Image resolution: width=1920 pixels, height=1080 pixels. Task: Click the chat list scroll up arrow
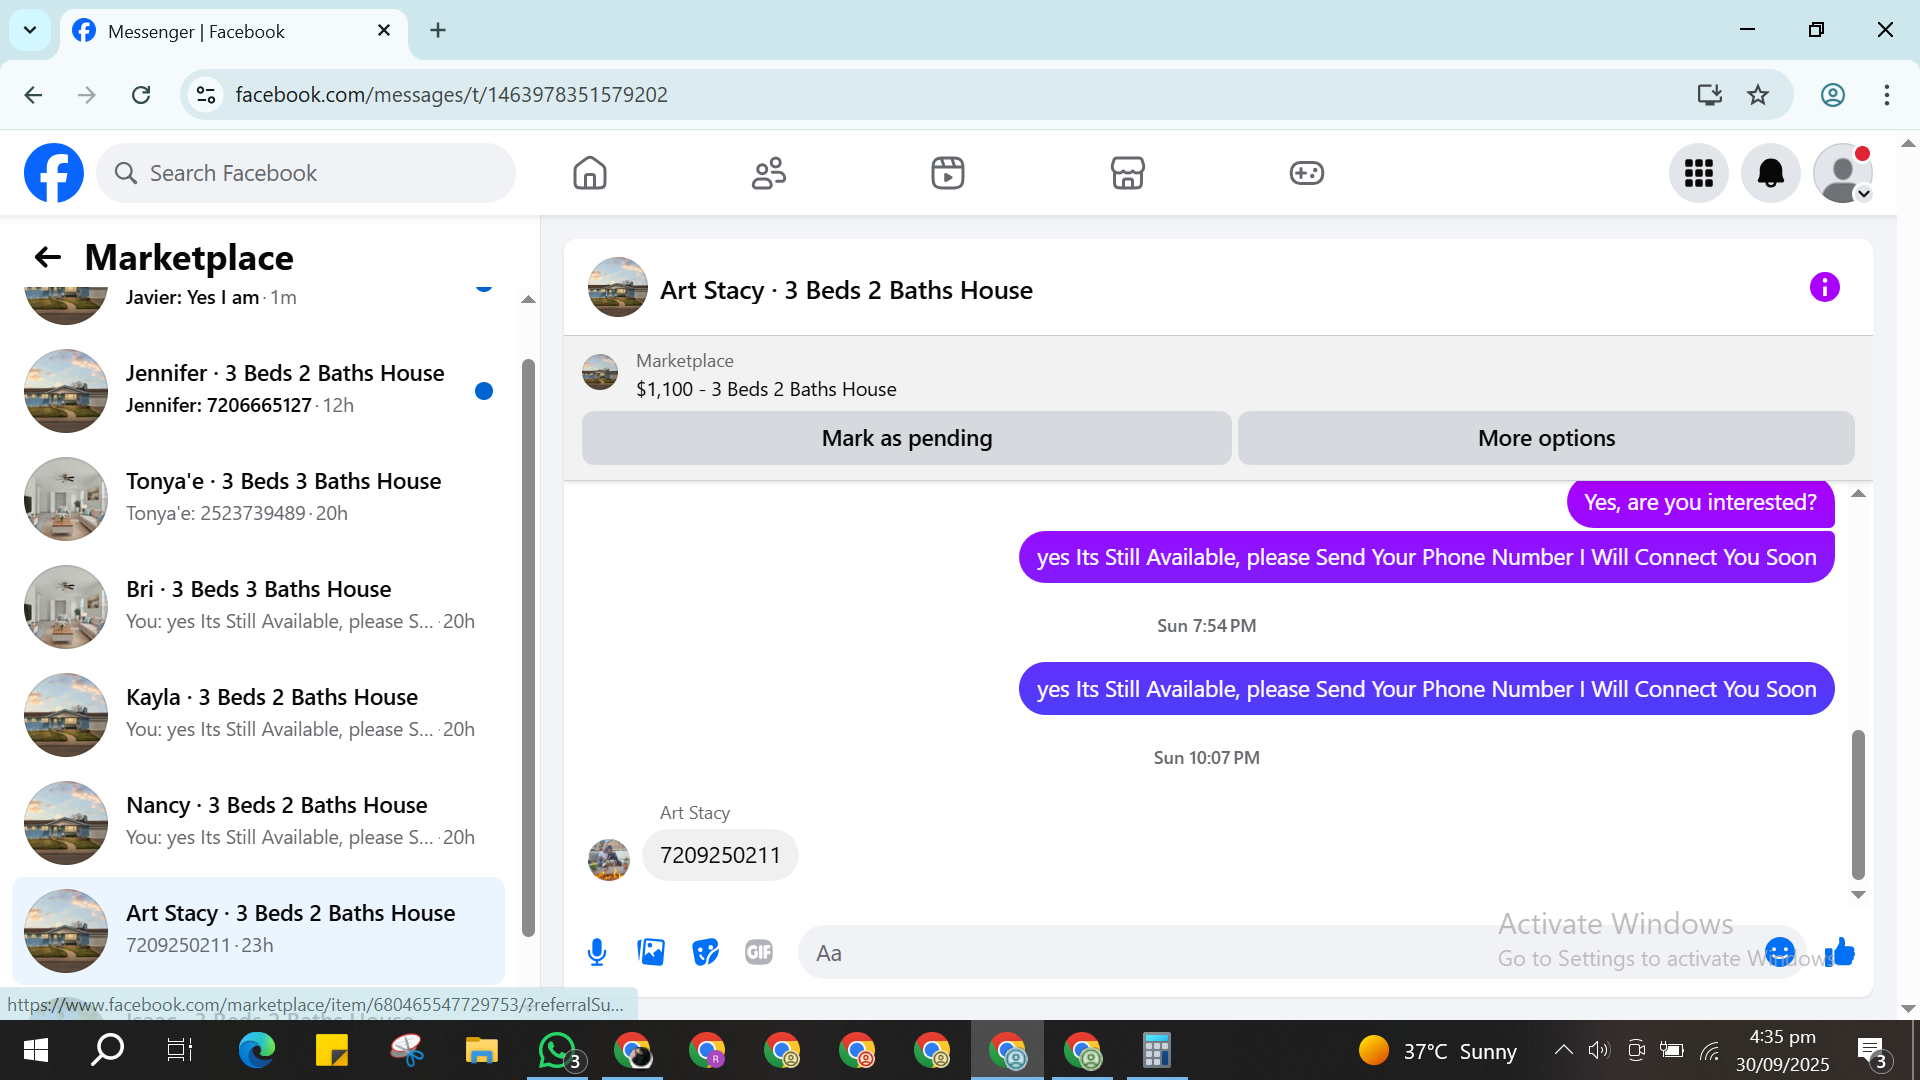pyautogui.click(x=528, y=299)
